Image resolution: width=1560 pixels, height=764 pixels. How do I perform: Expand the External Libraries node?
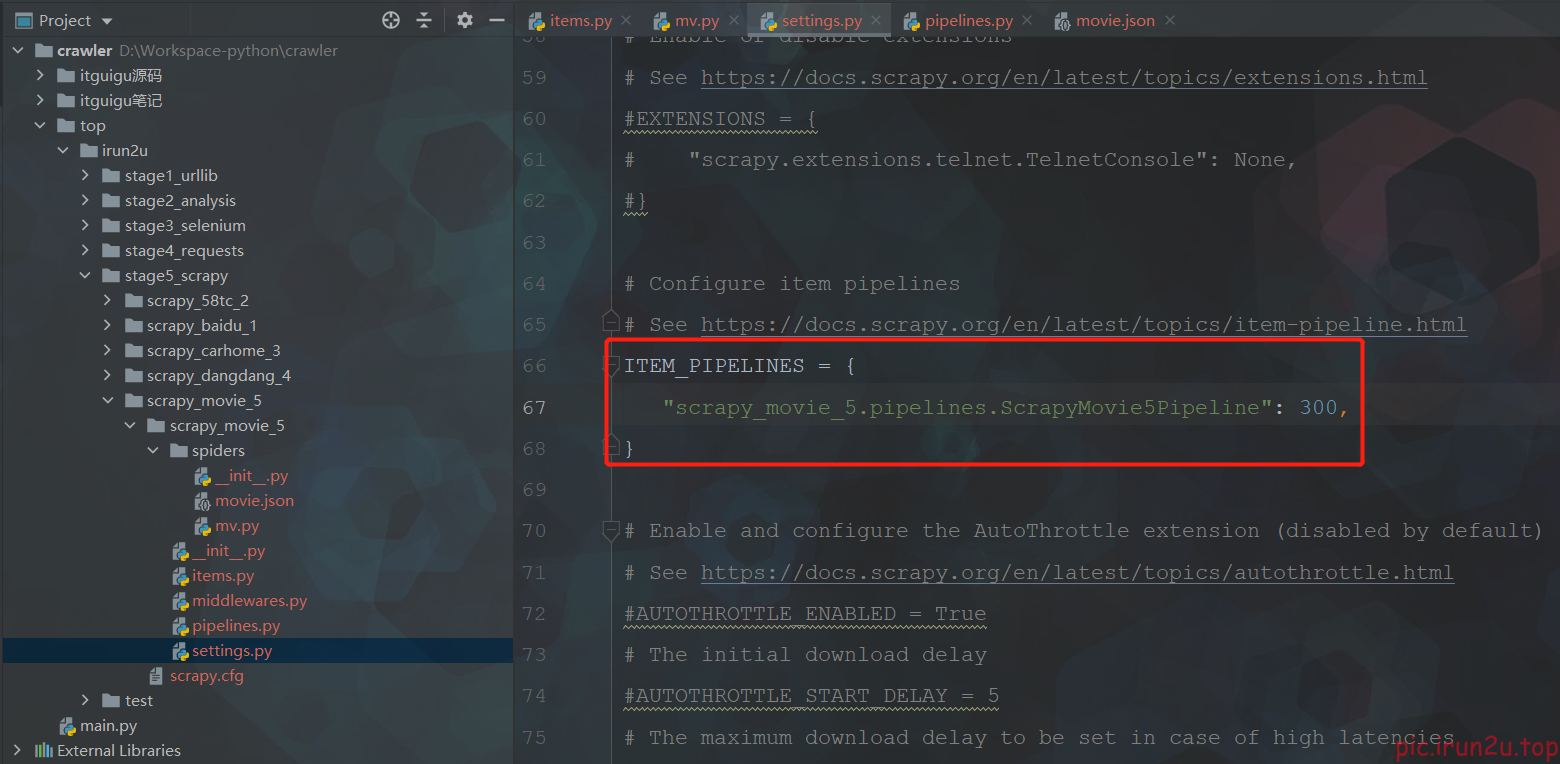pyautogui.click(x=18, y=751)
